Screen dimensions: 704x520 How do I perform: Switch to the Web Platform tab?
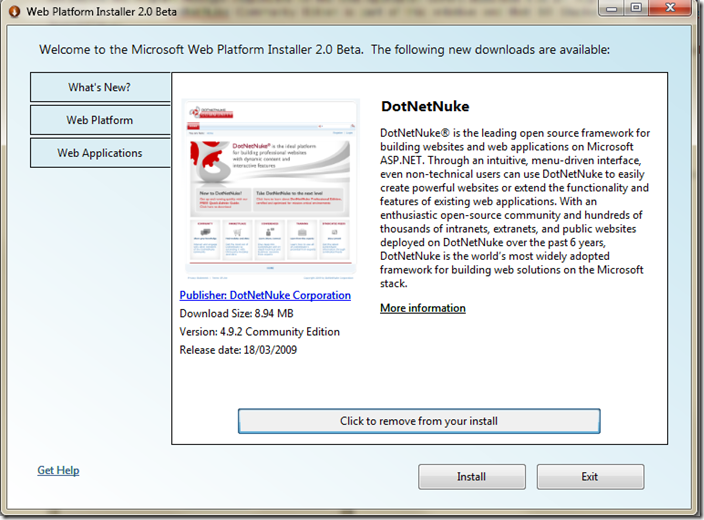tap(100, 120)
